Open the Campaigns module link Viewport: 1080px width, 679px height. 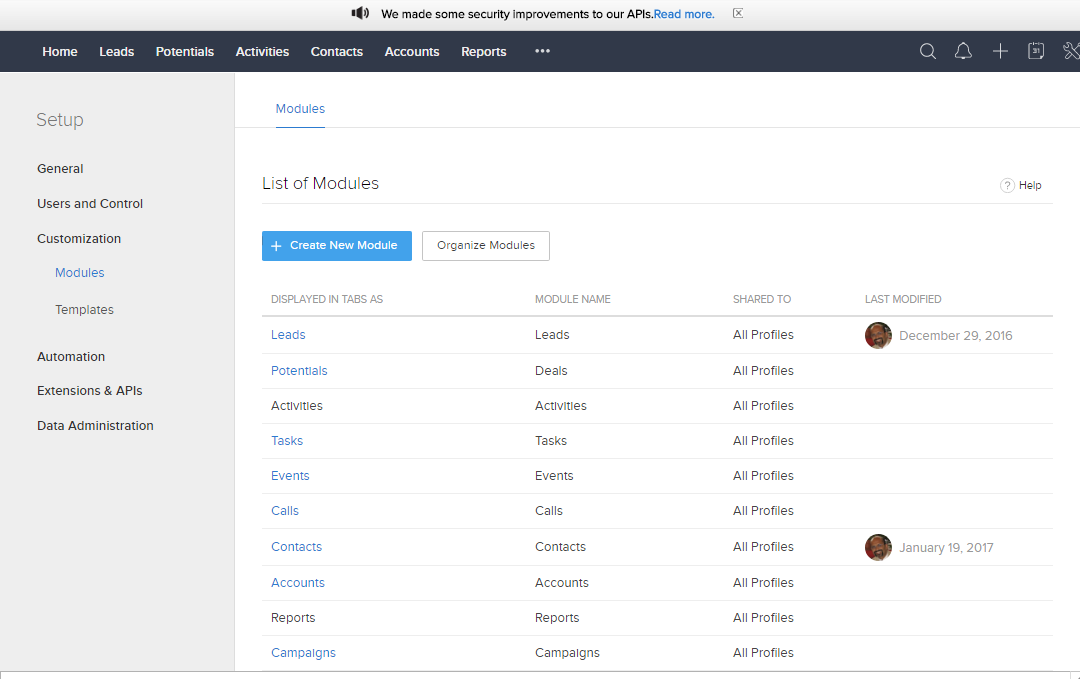pyautogui.click(x=303, y=653)
